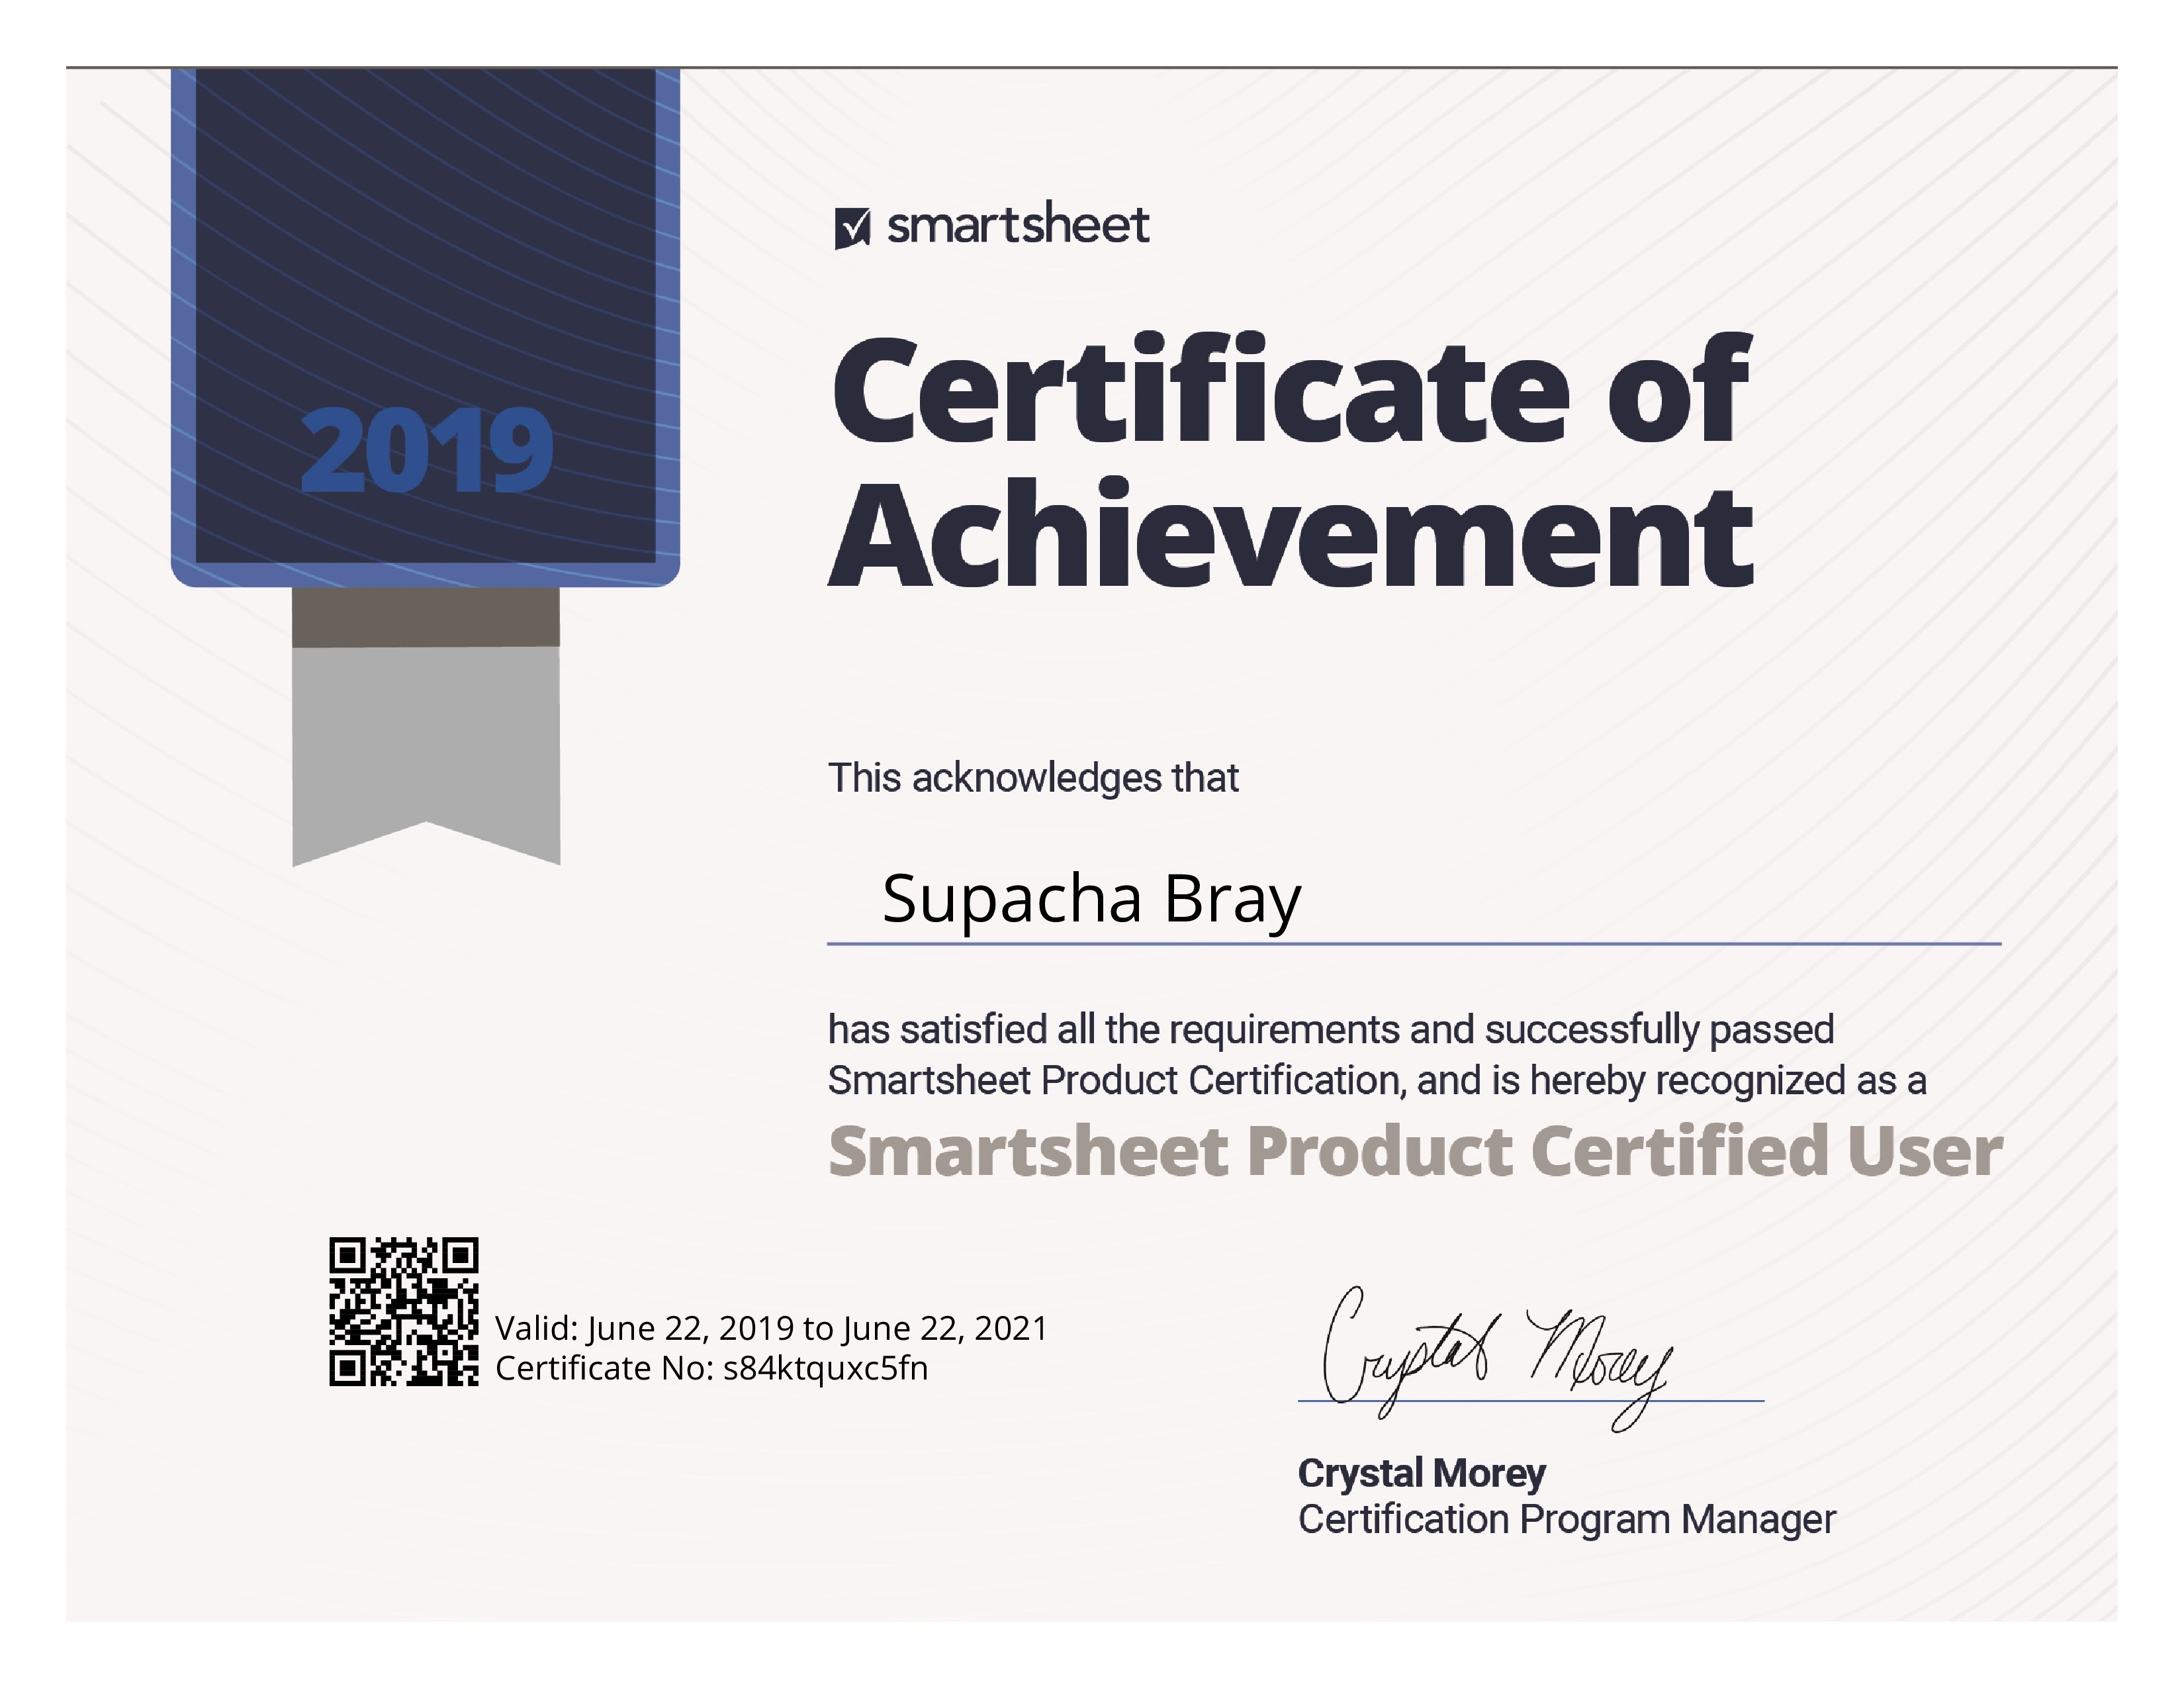This screenshot has height=1688, width=2184.
Task: Select the 2019 year on the ribbon badge
Action: (x=427, y=450)
